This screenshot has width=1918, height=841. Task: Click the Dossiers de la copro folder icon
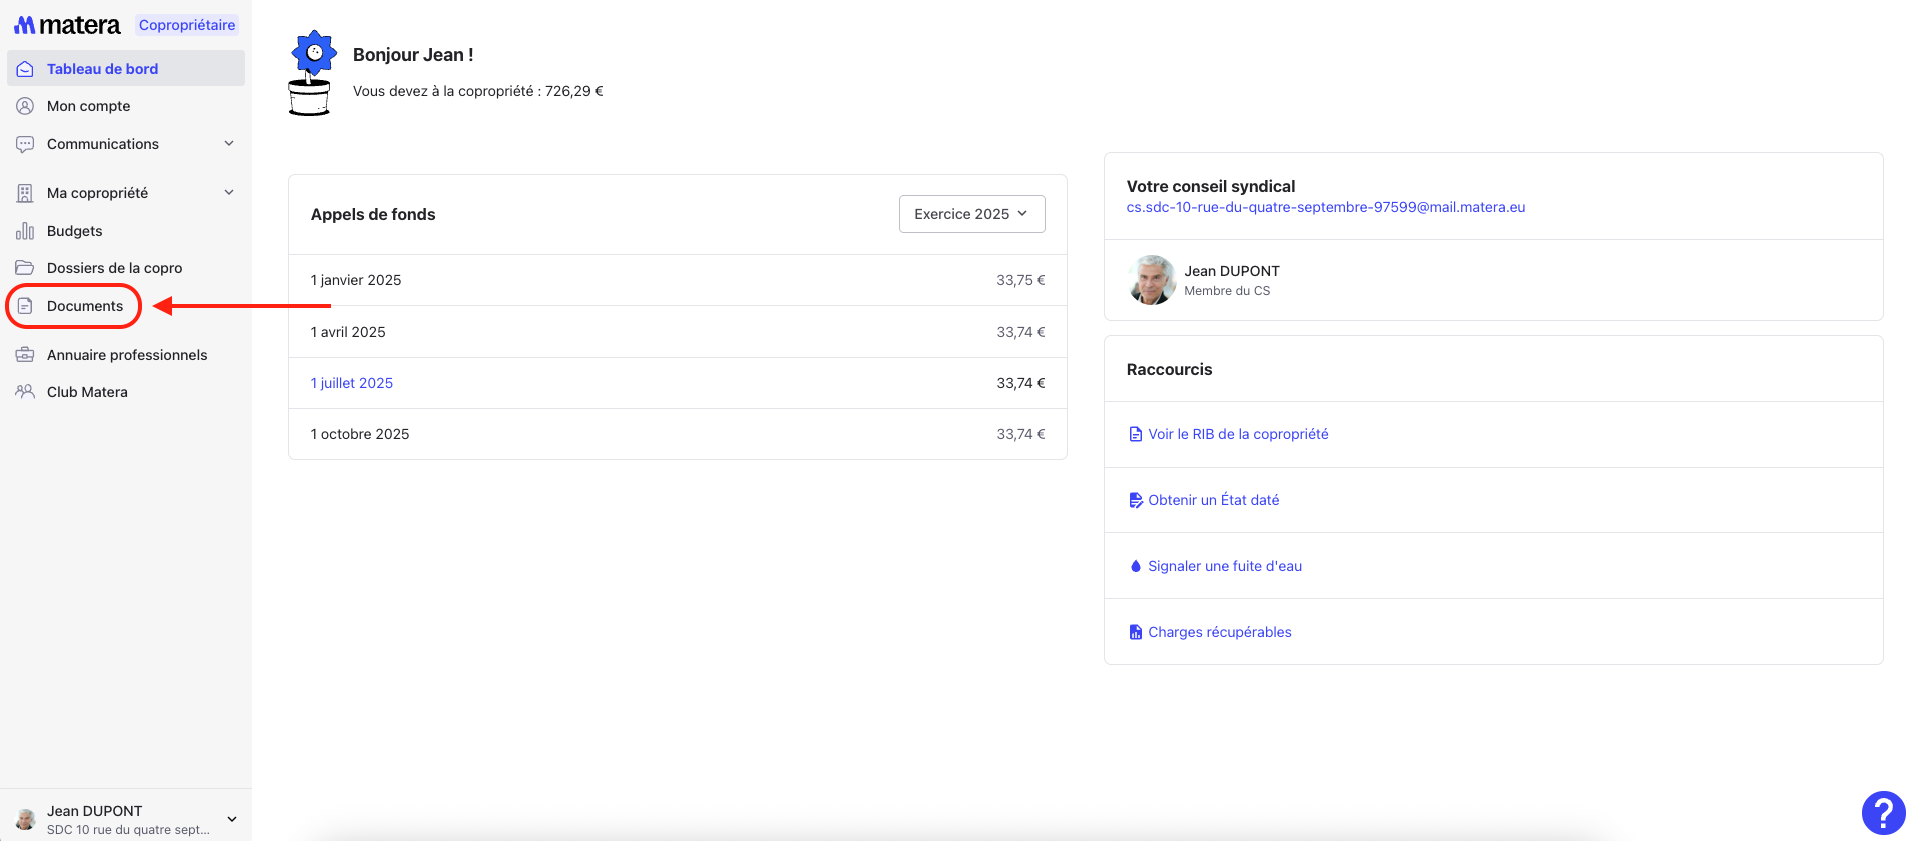(x=25, y=268)
